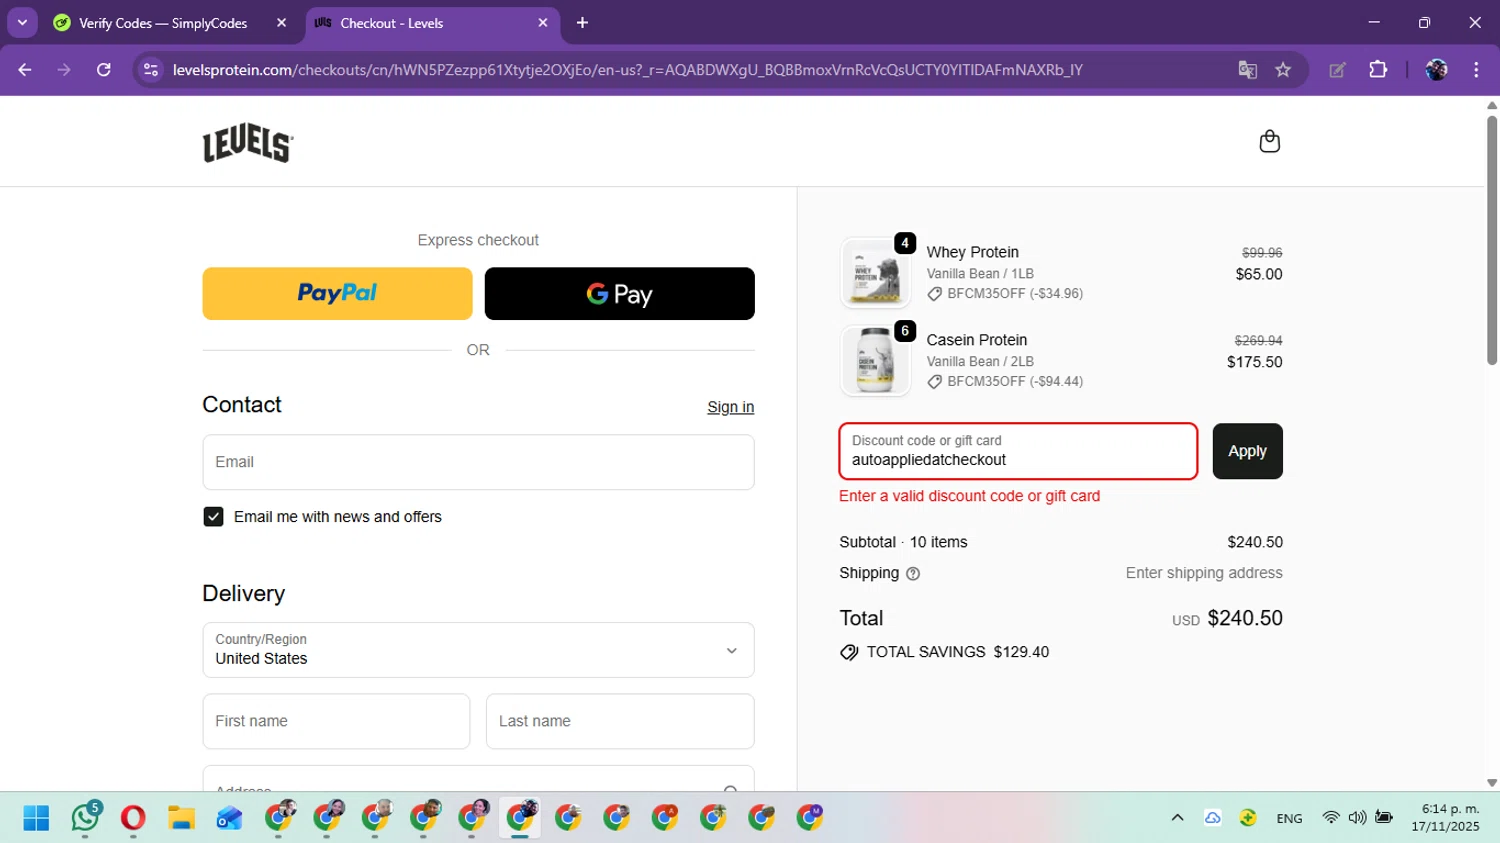Open the translate page icon
The image size is (1500, 843).
click(x=1247, y=70)
